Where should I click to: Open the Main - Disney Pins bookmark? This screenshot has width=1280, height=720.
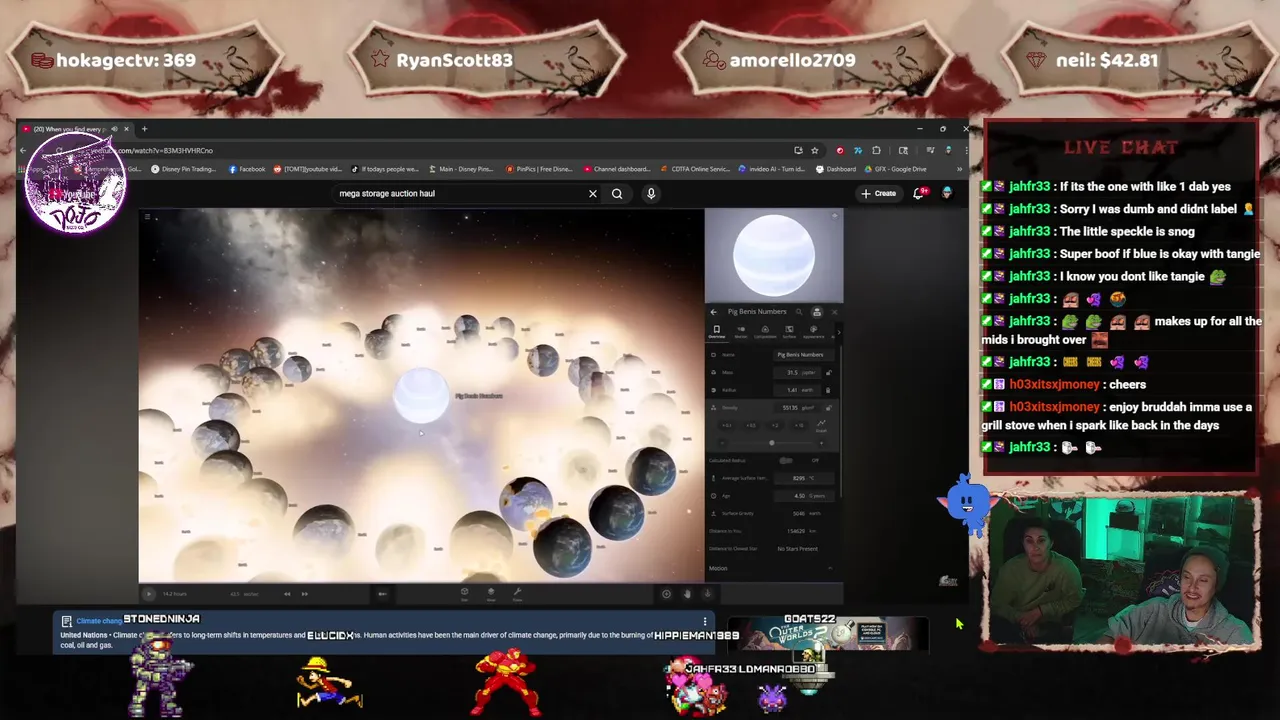coord(461,169)
